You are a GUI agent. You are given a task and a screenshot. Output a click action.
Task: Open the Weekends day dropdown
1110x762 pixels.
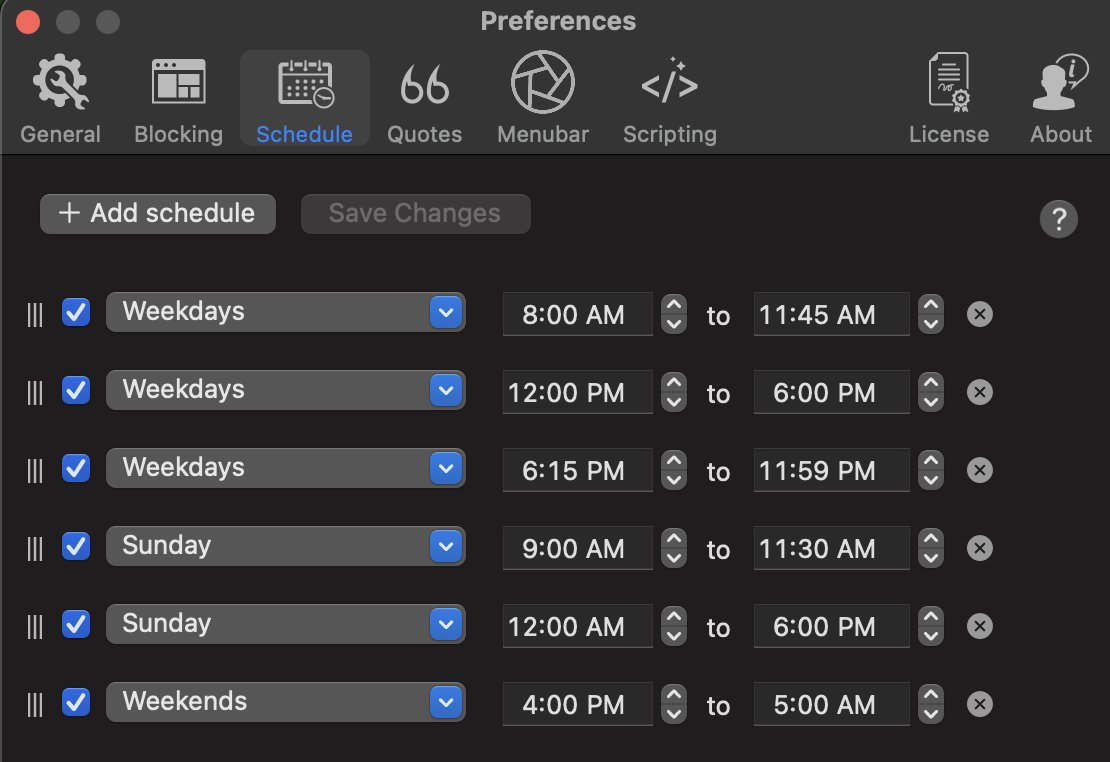pos(285,702)
